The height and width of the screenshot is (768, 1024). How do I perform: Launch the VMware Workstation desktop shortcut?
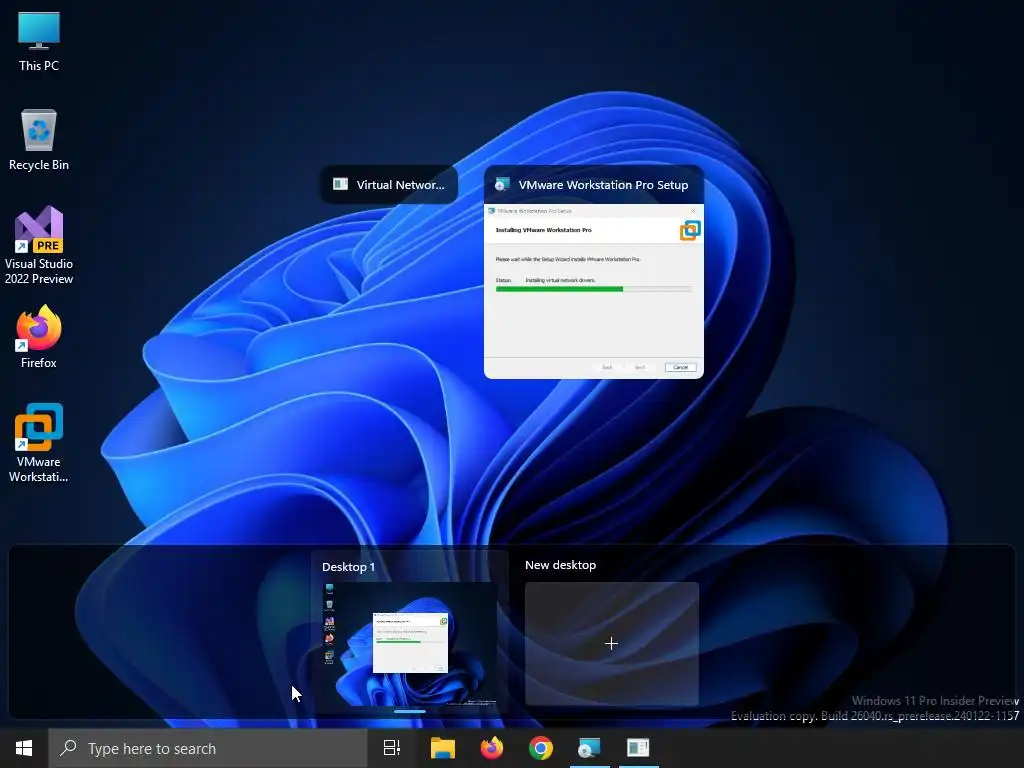pos(39,443)
